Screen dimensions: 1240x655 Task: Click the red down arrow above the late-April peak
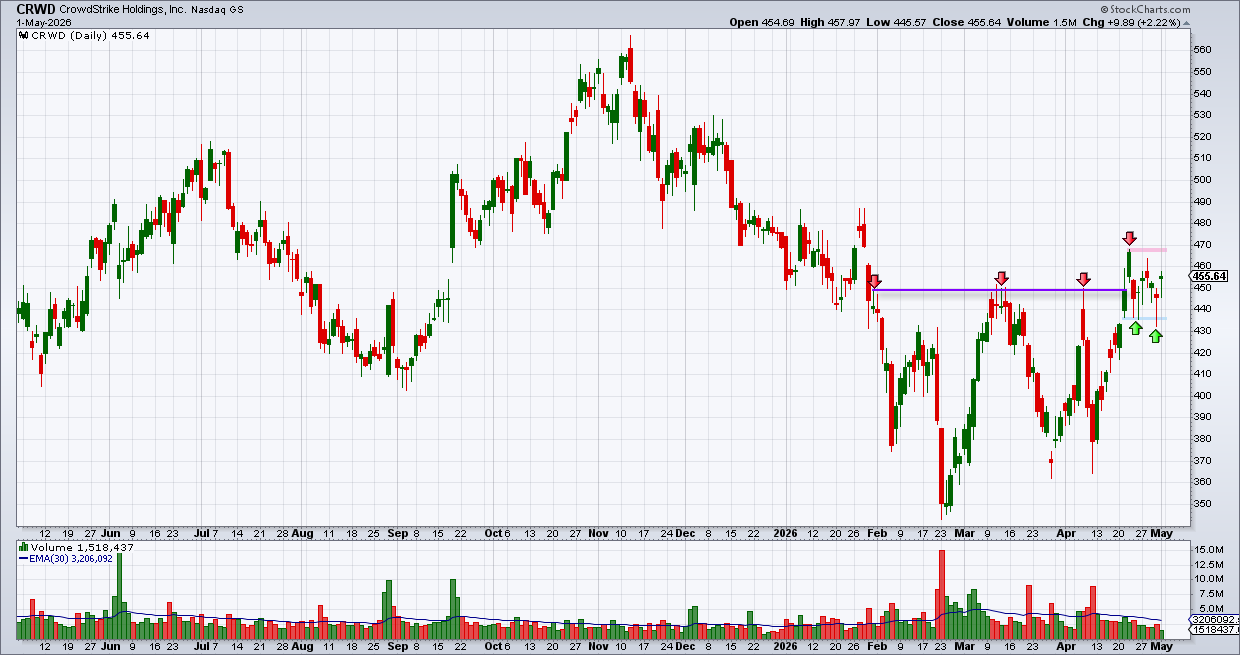[x=1129, y=239]
